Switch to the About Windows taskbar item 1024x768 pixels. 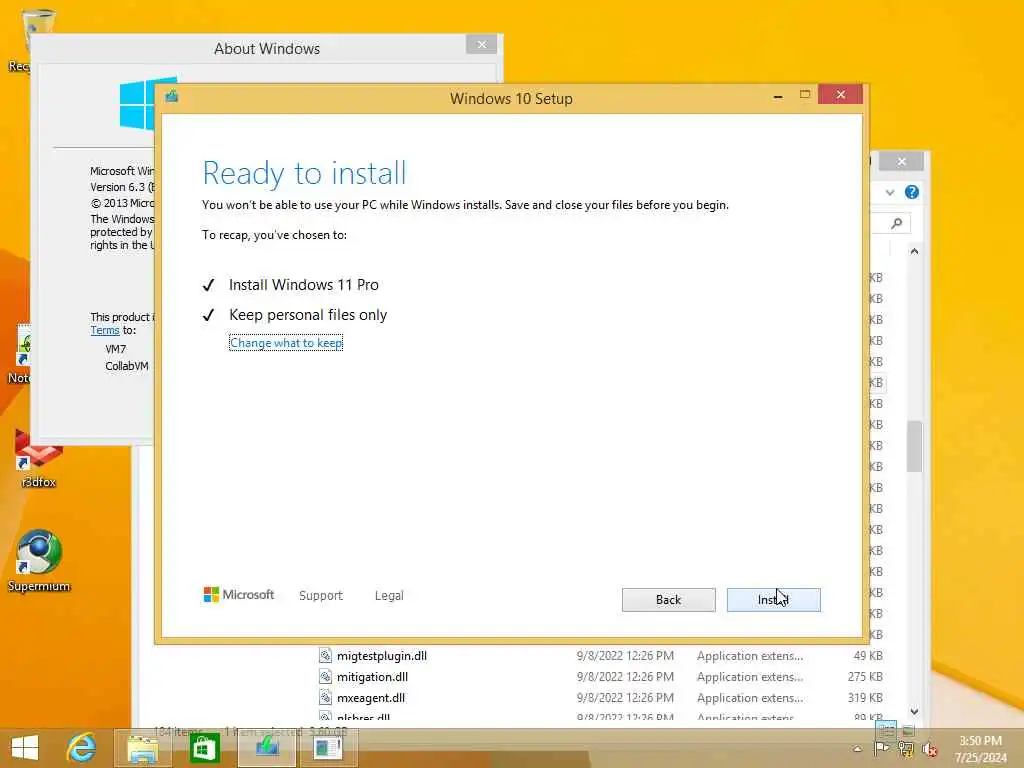tap(328, 748)
